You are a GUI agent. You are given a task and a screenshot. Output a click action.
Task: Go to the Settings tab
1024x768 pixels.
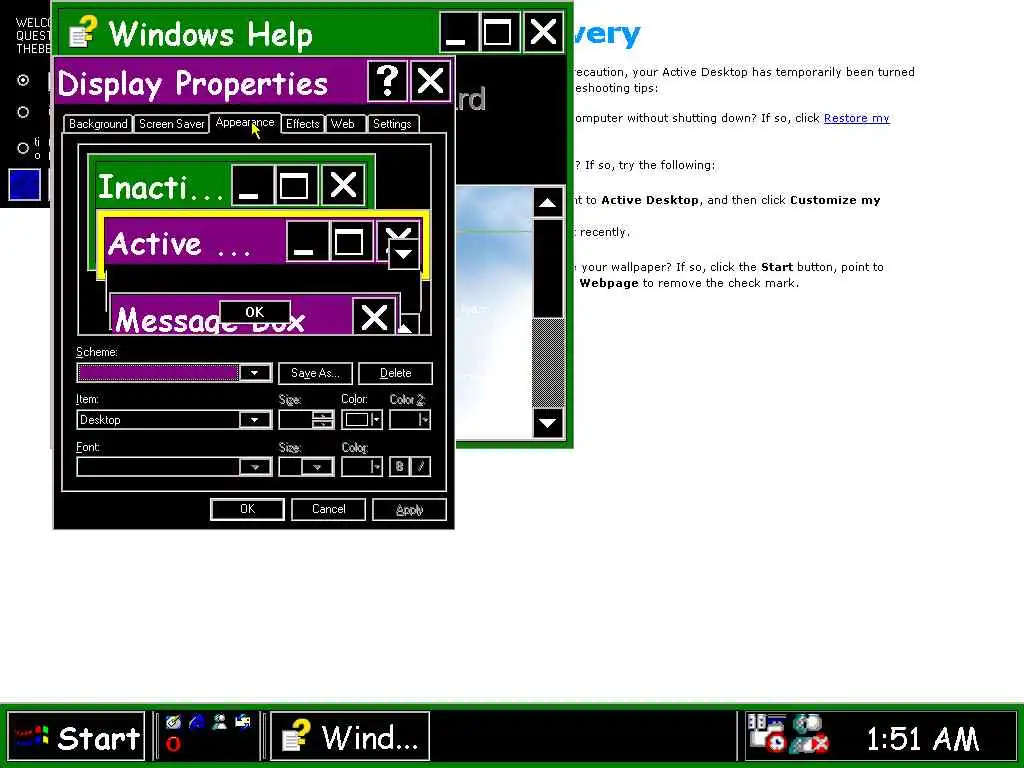[392, 124]
